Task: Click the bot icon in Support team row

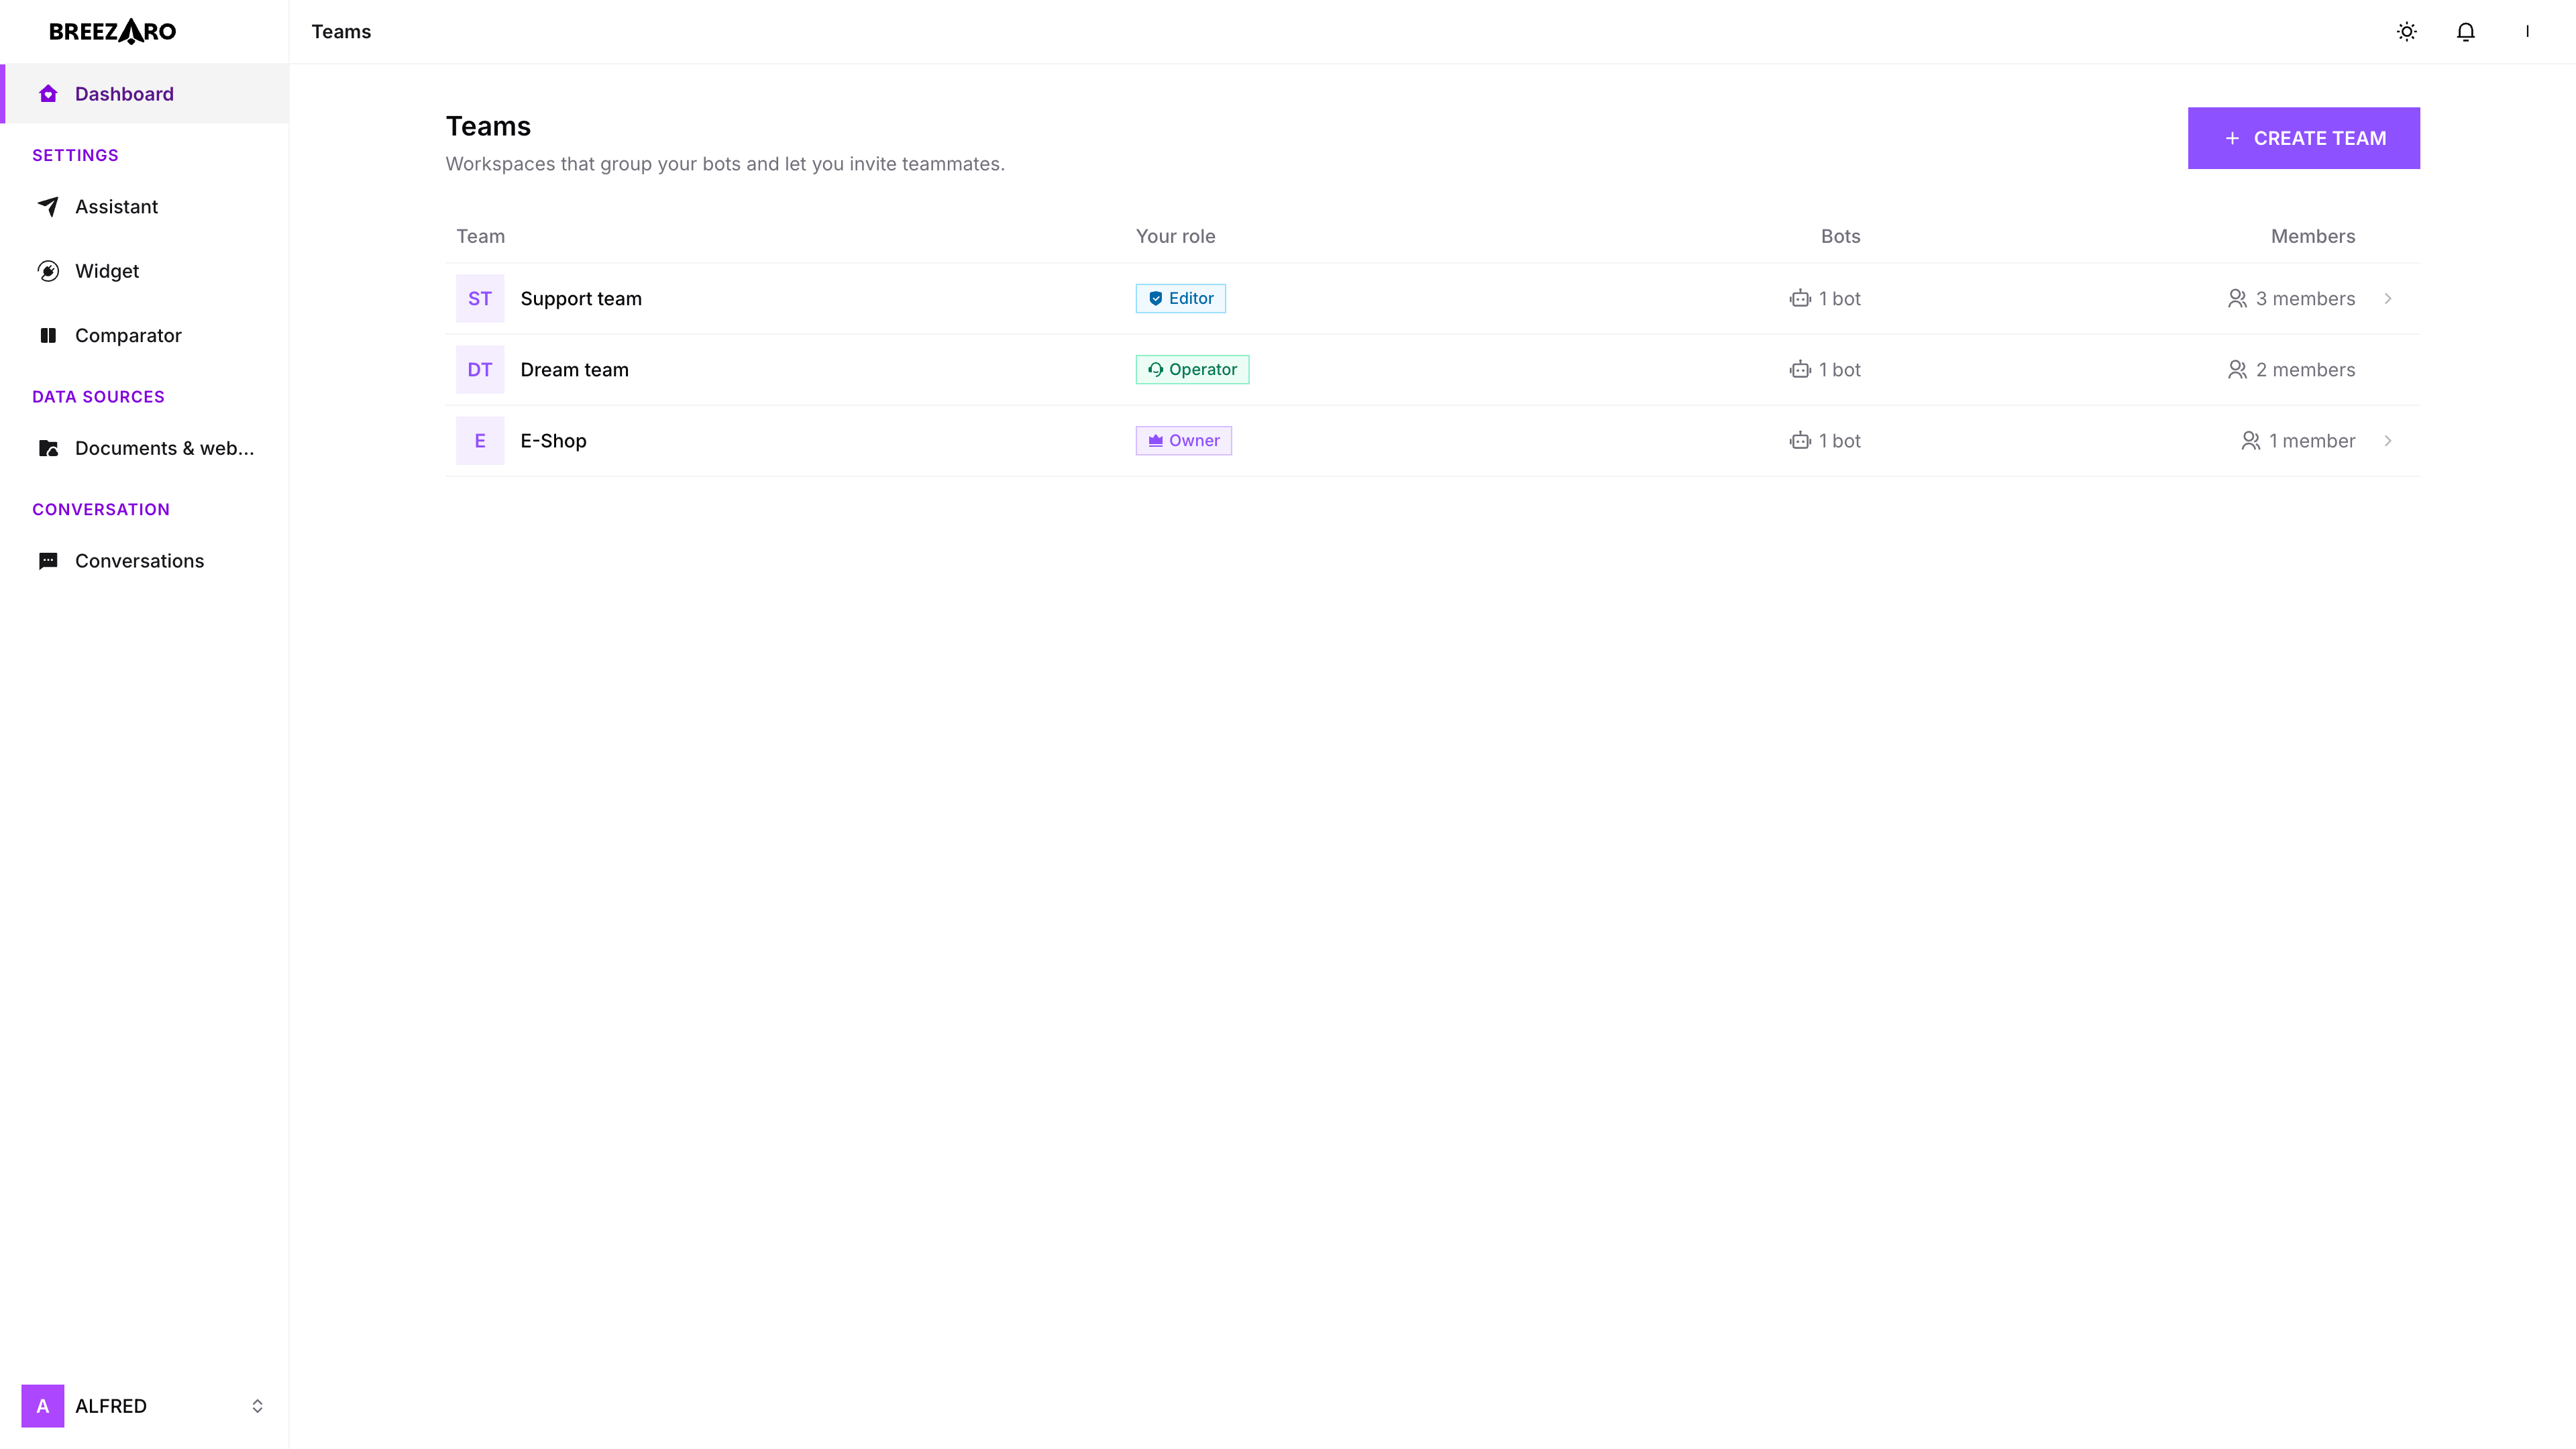Action: (1800, 299)
